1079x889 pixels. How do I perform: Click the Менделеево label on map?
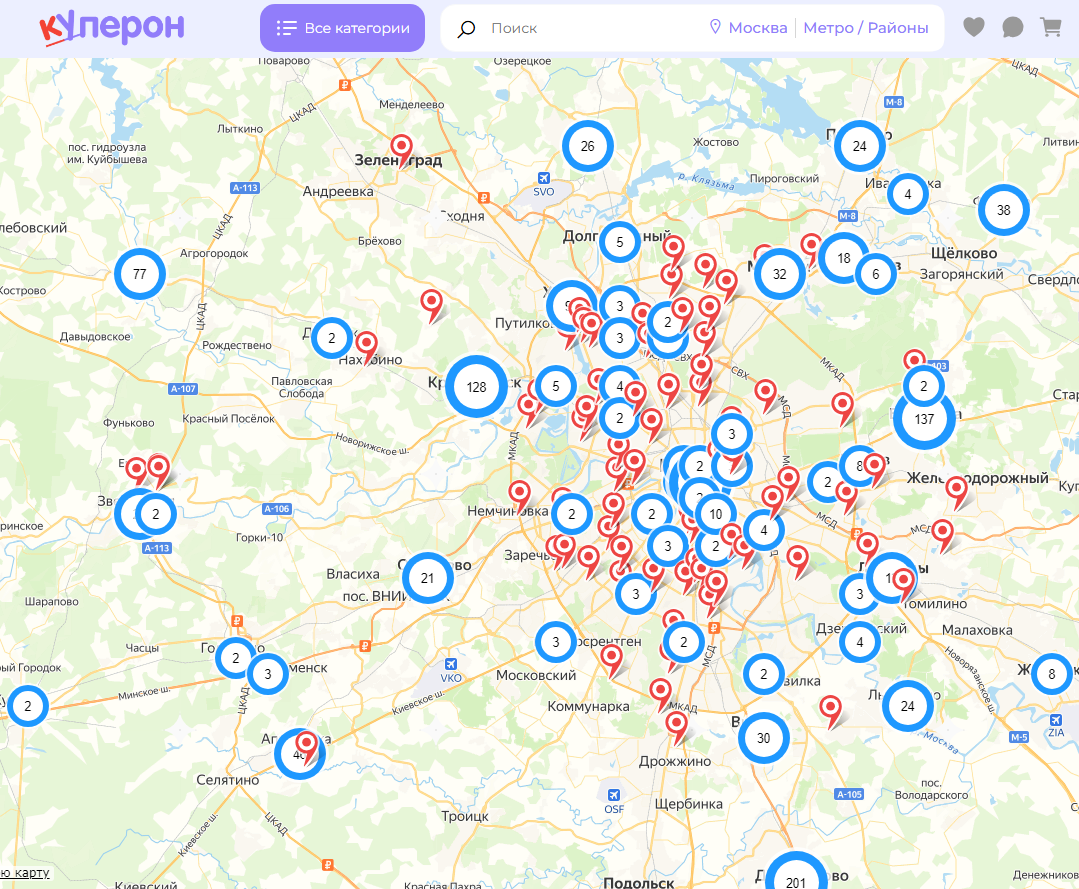(412, 105)
